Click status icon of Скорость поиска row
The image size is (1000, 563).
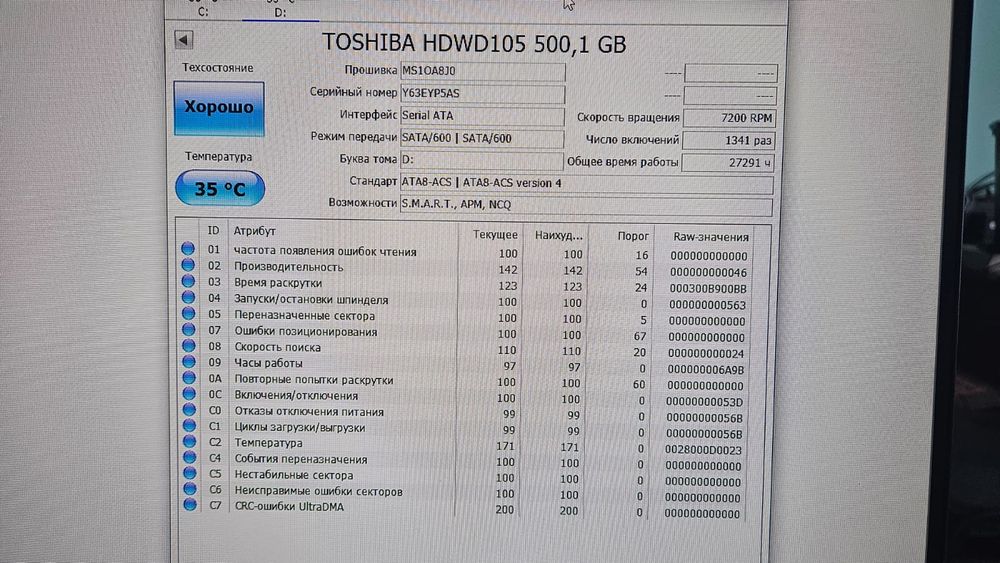click(189, 345)
